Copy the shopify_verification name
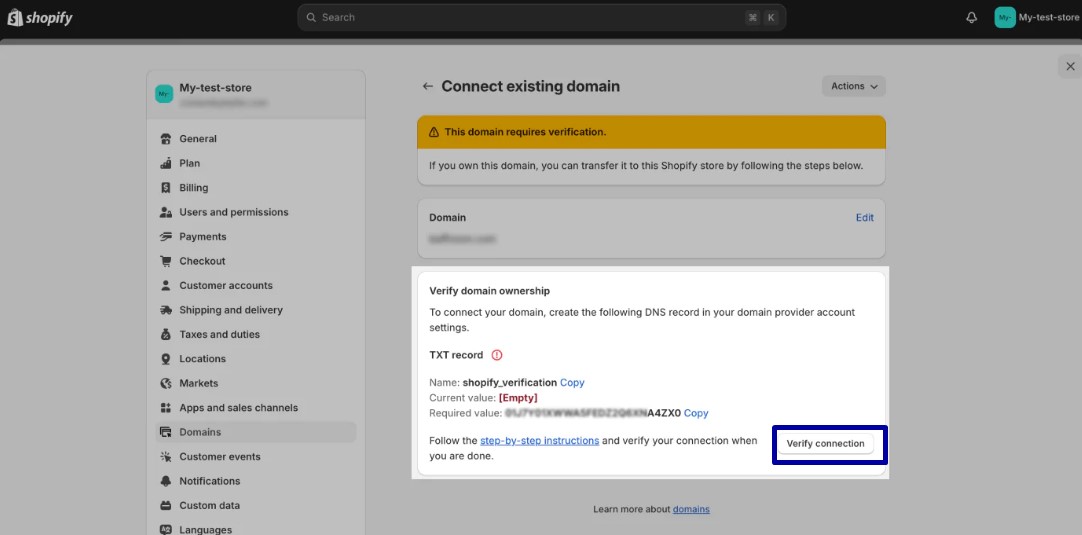The image size is (1082, 535). pyautogui.click(x=572, y=382)
